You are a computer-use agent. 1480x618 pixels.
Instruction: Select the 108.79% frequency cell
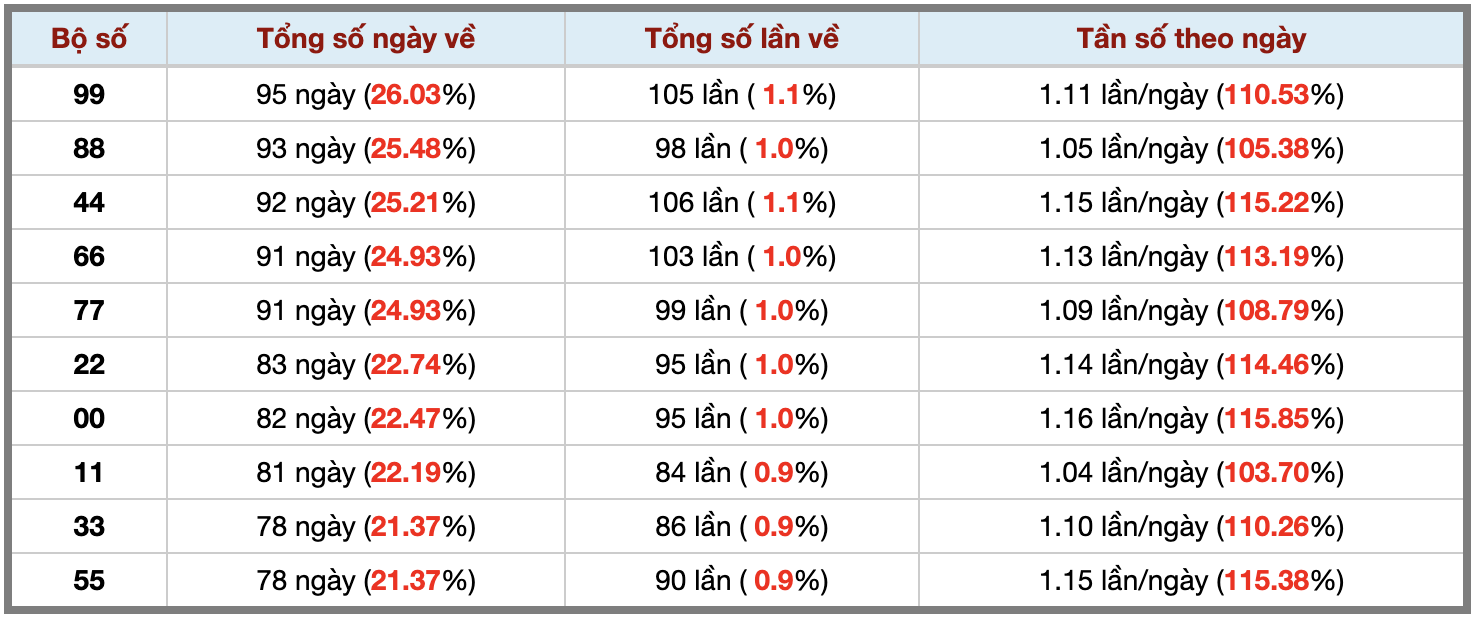[1191, 311]
